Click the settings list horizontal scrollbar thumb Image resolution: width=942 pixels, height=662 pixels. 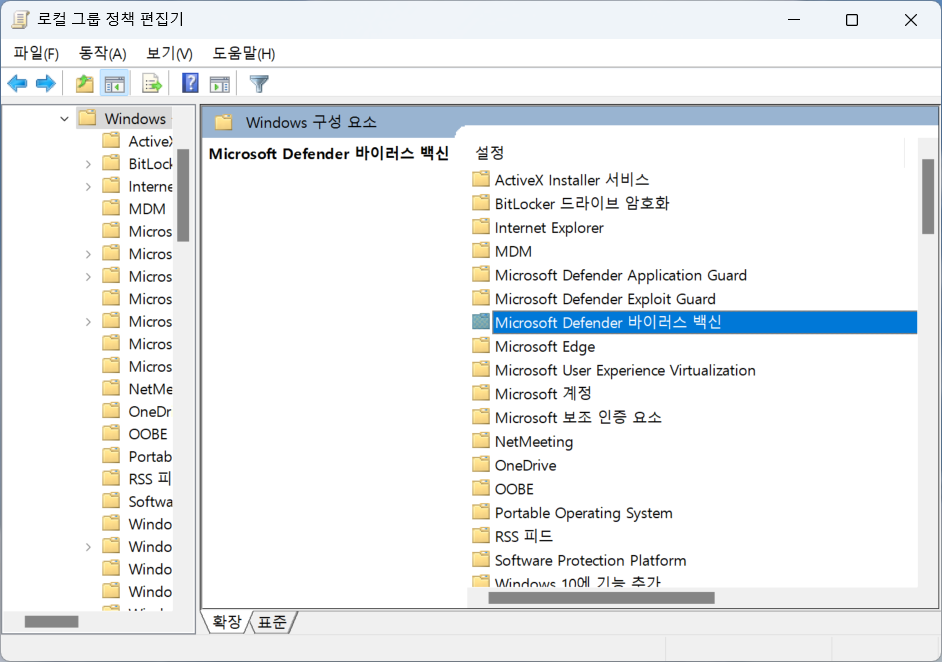[x=601, y=598]
